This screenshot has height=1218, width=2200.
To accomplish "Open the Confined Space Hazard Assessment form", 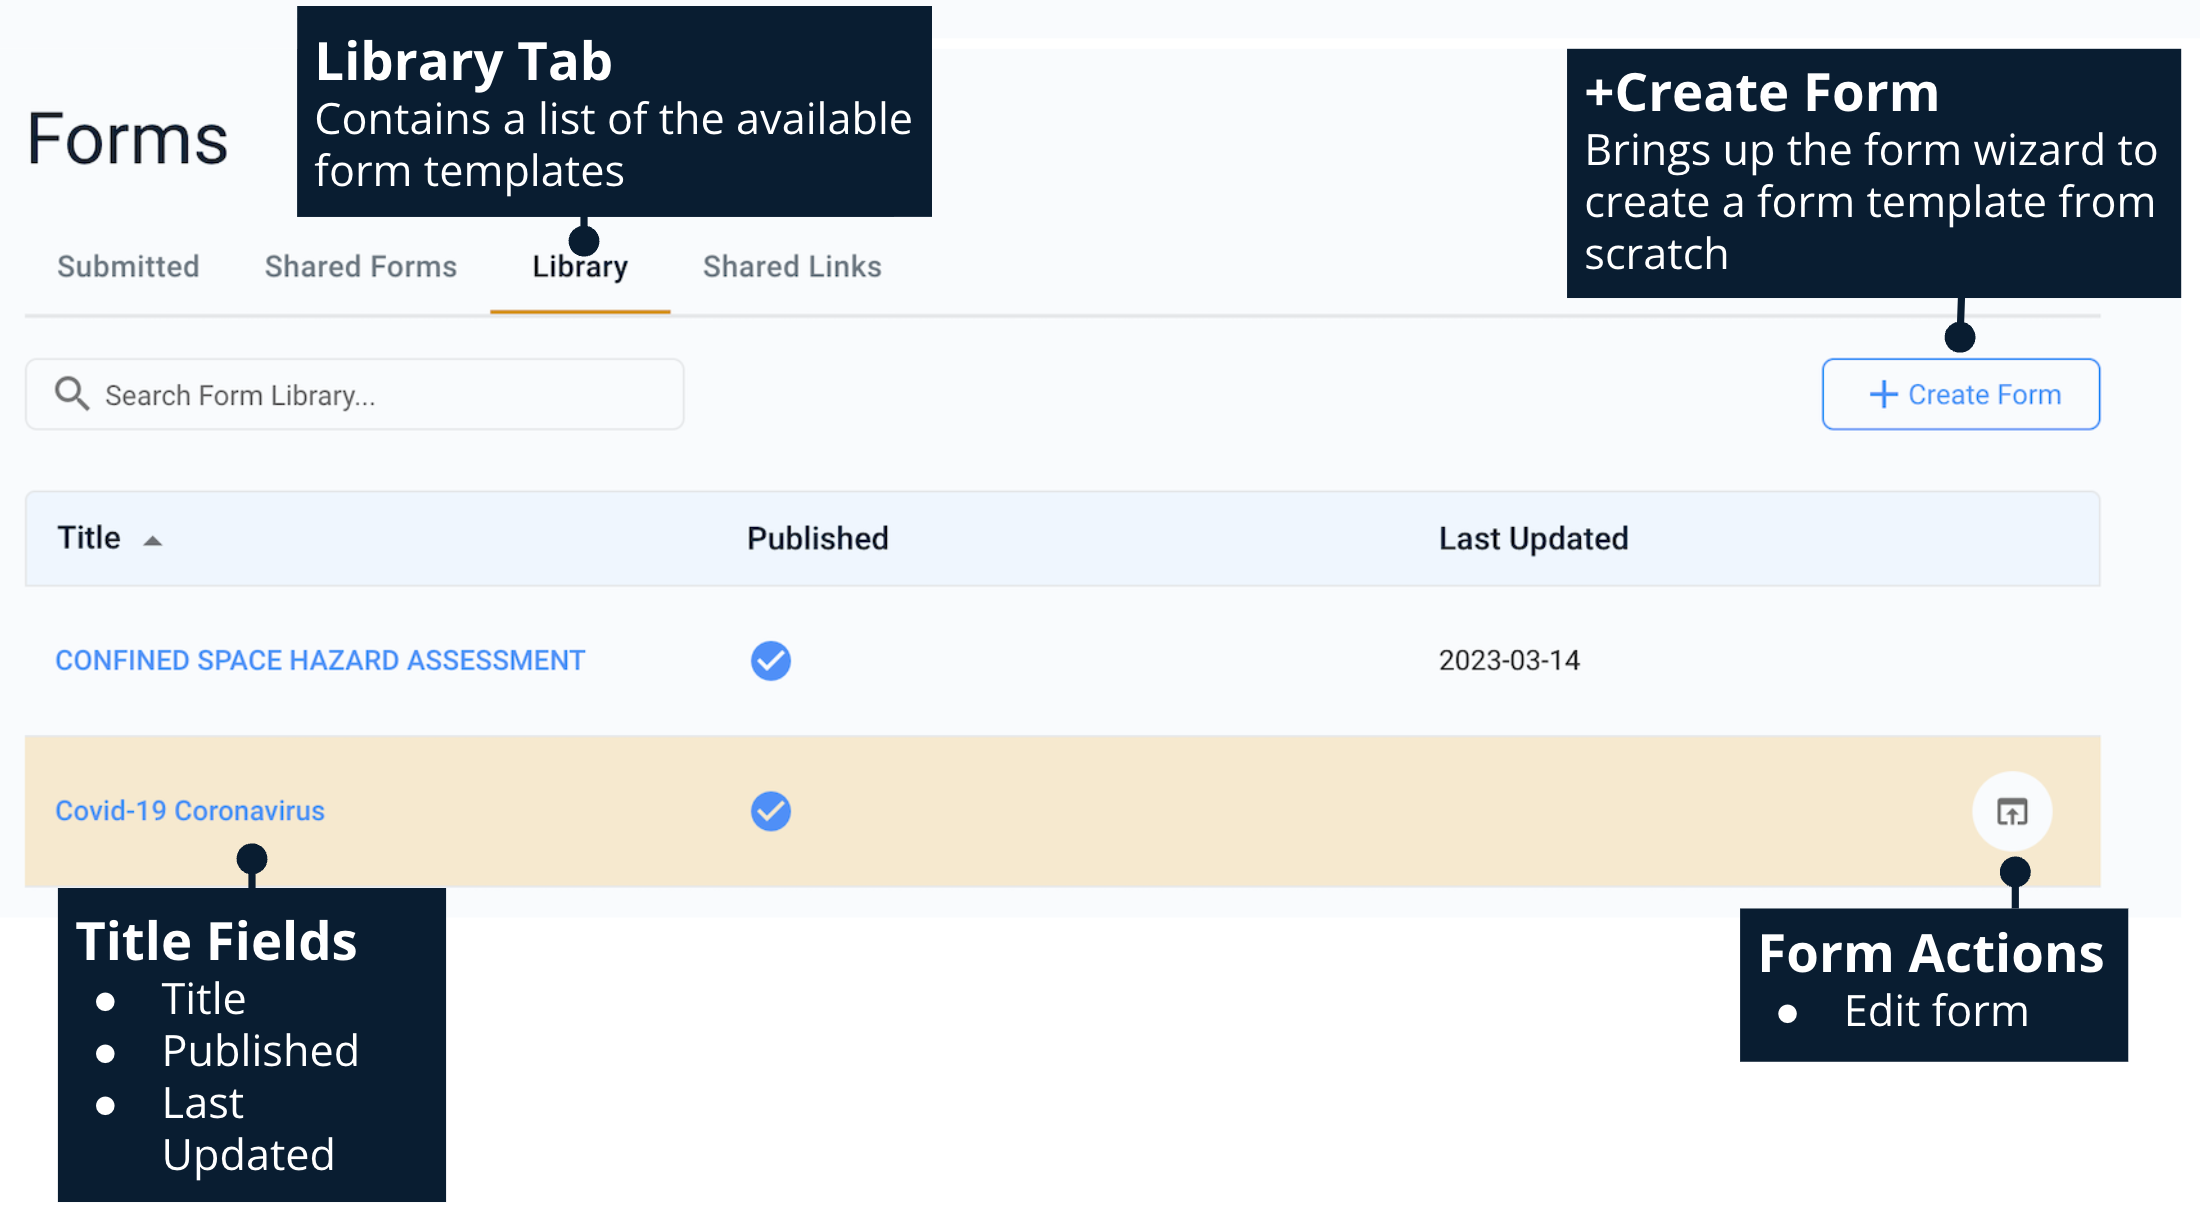I will coord(320,660).
